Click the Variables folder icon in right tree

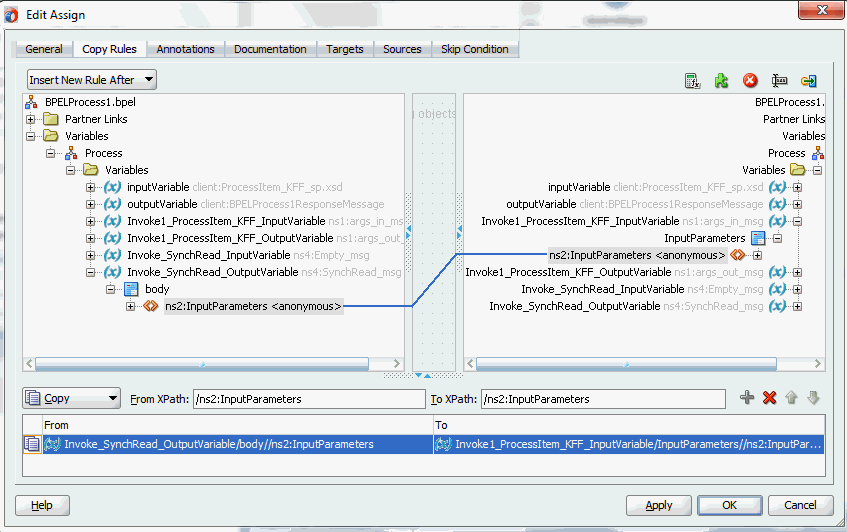797,170
